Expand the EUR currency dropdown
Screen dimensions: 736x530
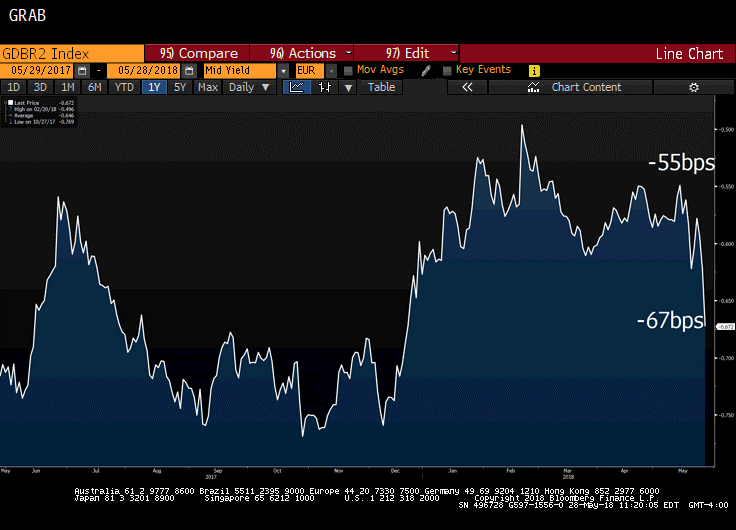(308, 71)
